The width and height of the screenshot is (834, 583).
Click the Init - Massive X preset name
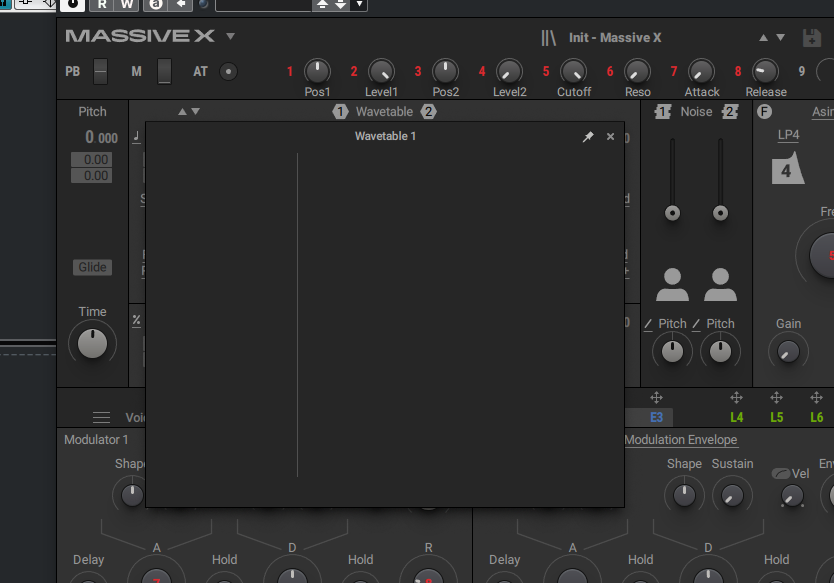(x=615, y=38)
